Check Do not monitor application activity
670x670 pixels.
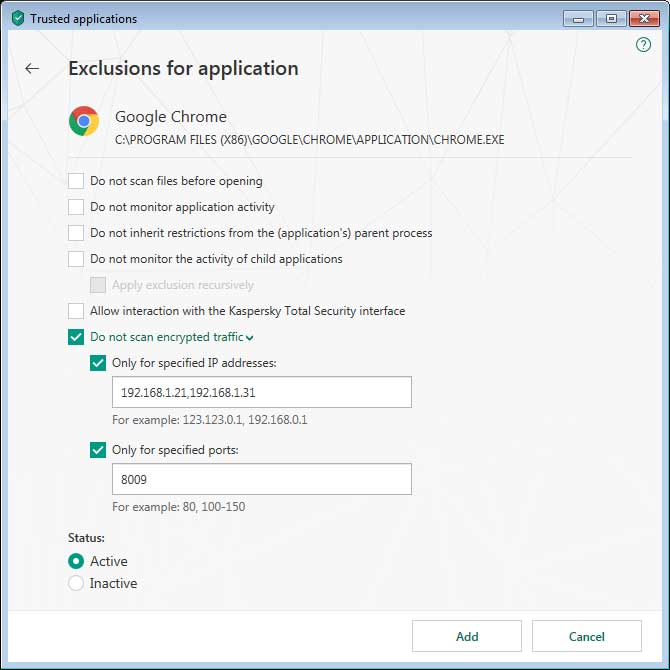(x=76, y=207)
